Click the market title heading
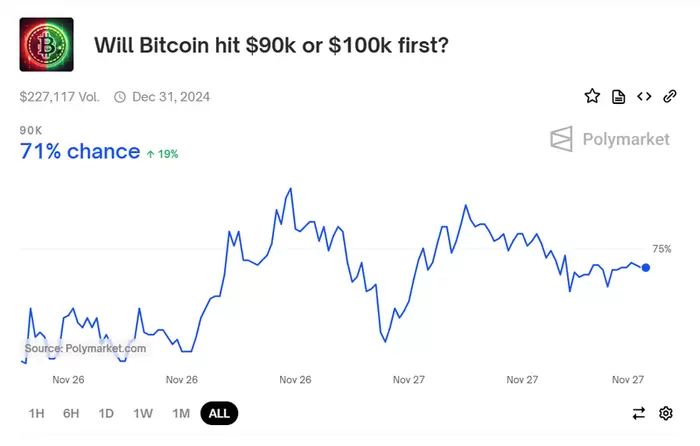Screen dimensions: 700x446 [271, 46]
